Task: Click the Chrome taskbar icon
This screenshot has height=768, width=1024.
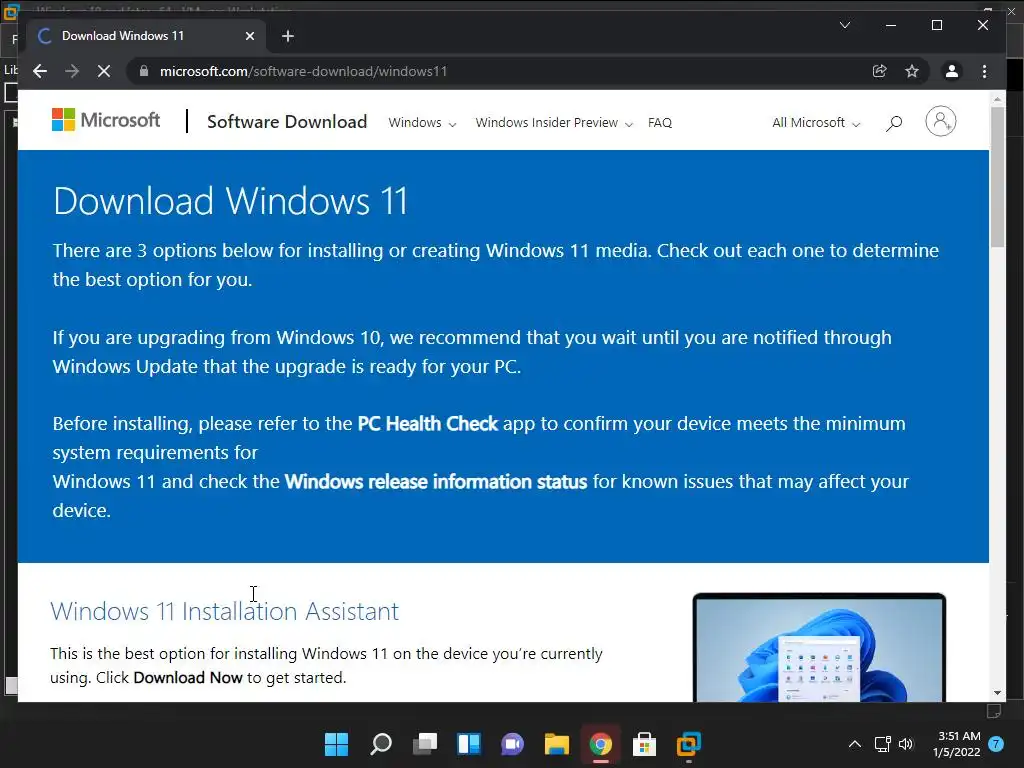Action: click(601, 744)
